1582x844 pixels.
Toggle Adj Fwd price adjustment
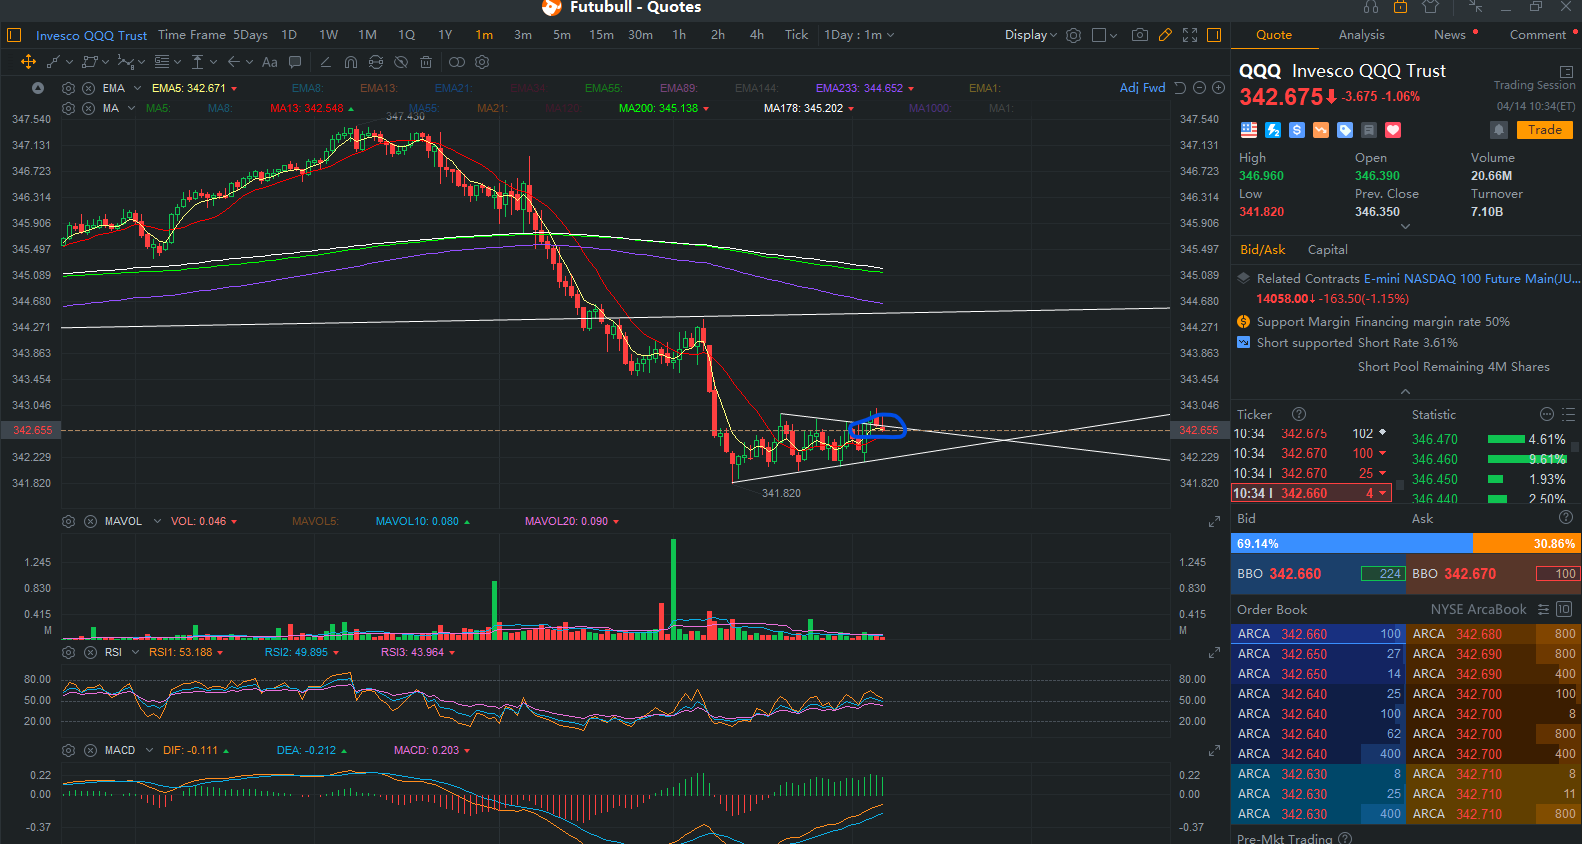(x=1142, y=88)
